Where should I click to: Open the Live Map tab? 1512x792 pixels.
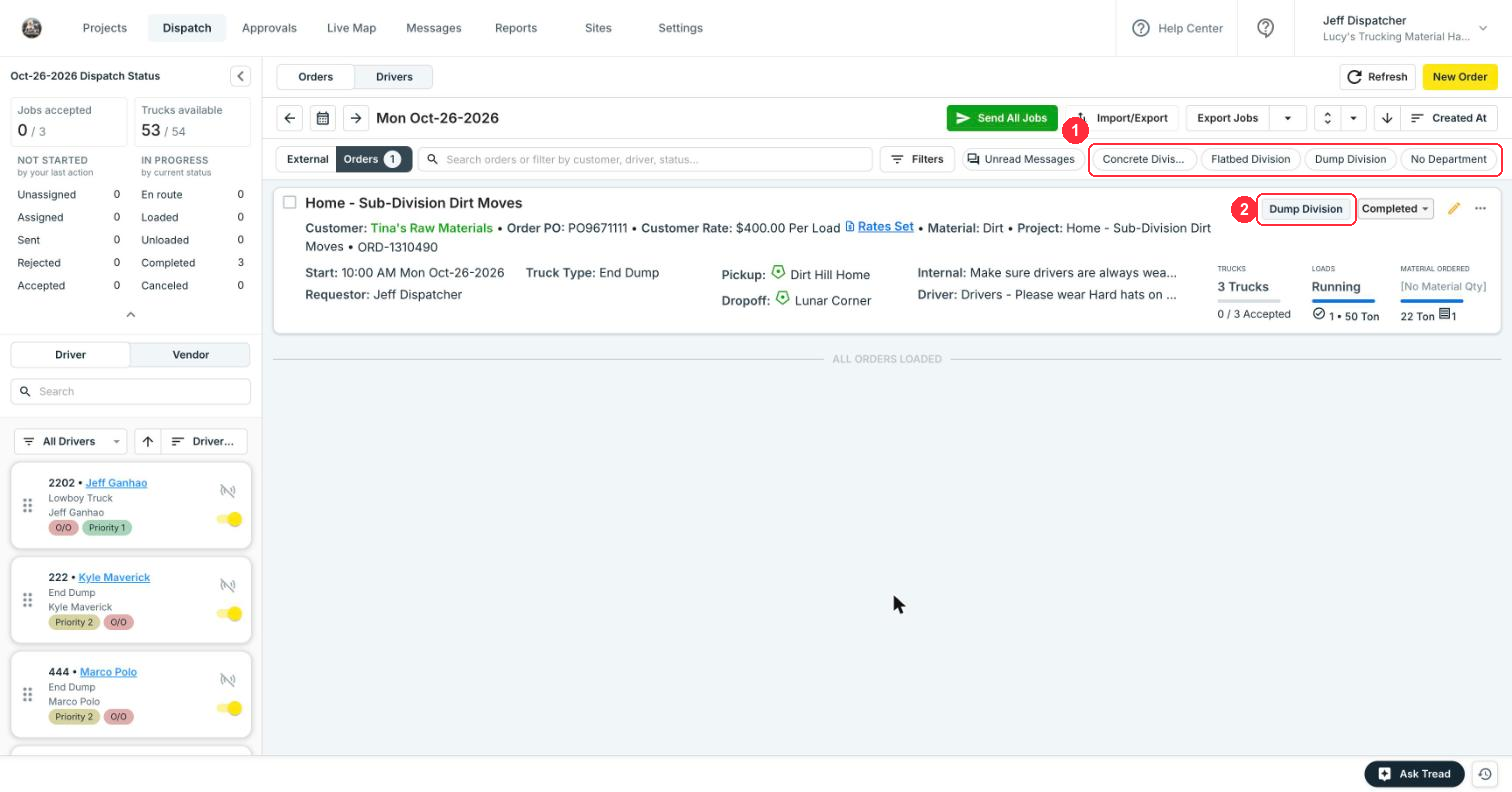click(x=351, y=28)
